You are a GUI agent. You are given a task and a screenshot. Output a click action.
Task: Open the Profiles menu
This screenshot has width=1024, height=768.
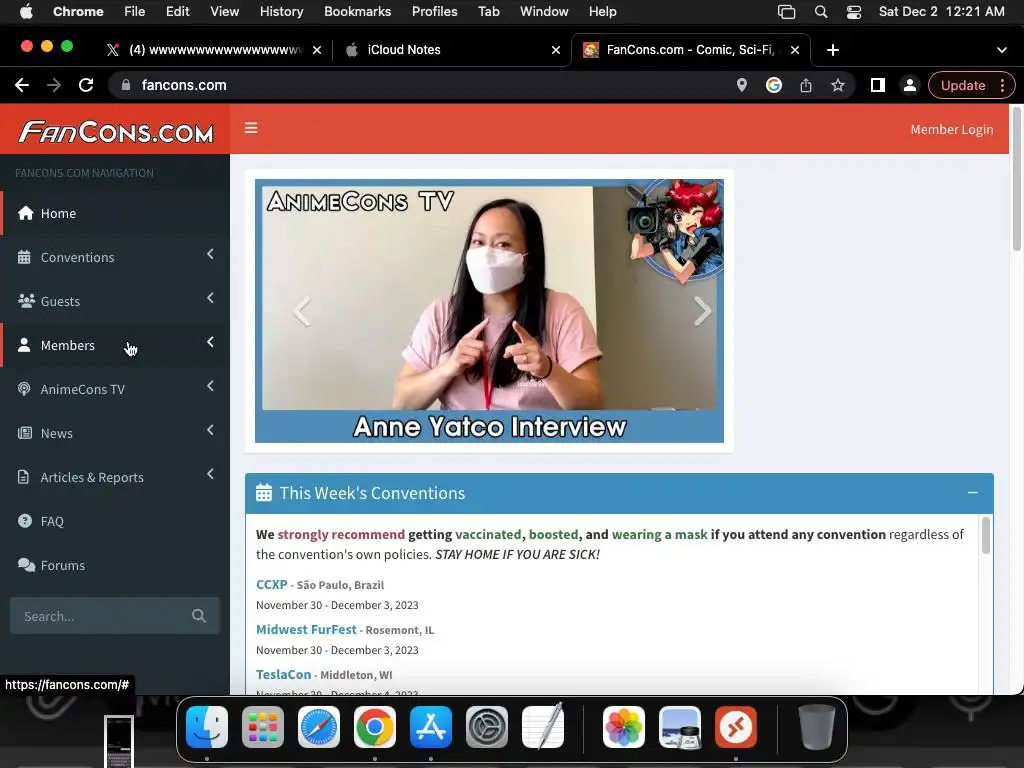pos(434,12)
